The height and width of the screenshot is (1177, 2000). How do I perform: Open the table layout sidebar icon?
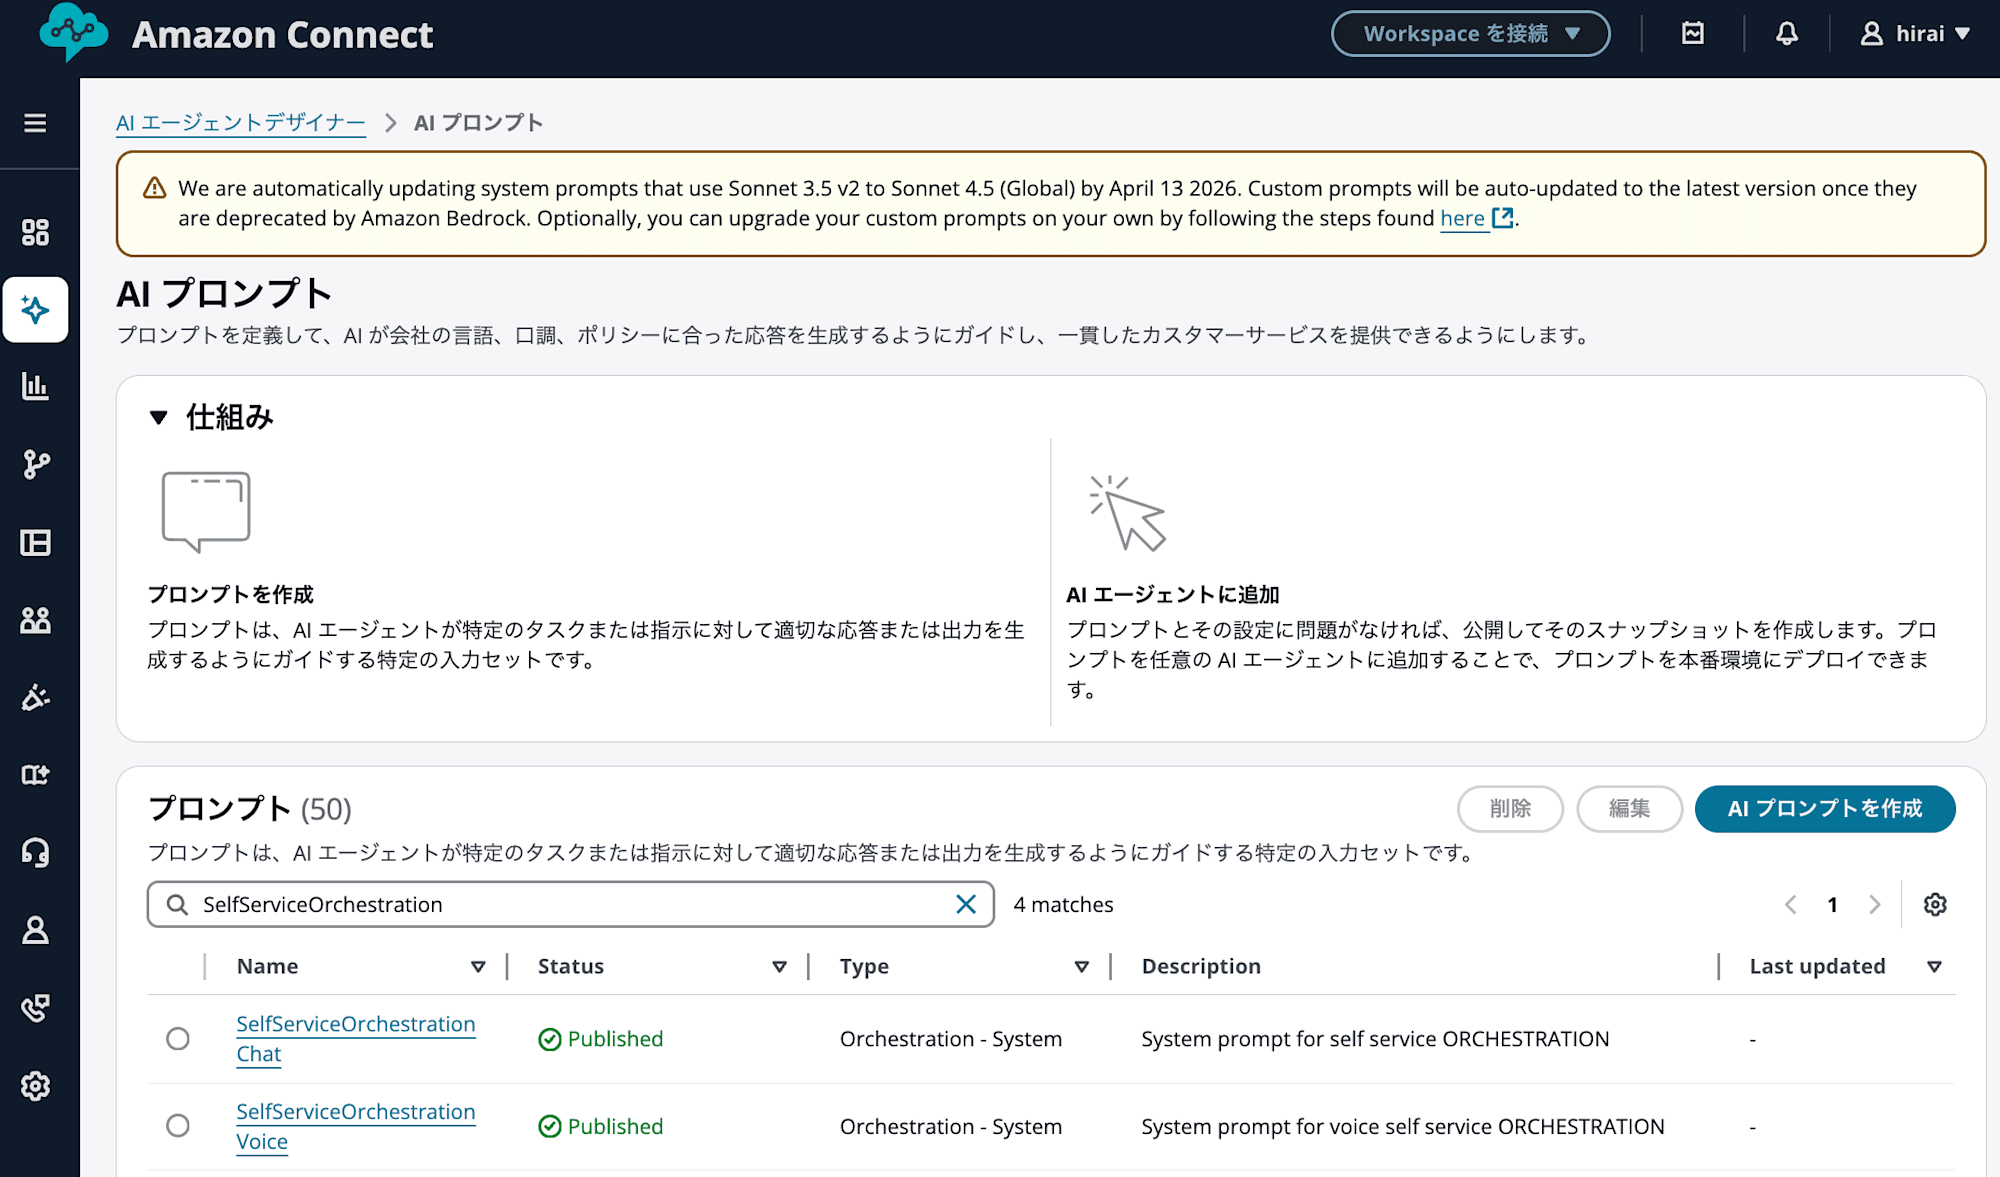click(x=35, y=543)
